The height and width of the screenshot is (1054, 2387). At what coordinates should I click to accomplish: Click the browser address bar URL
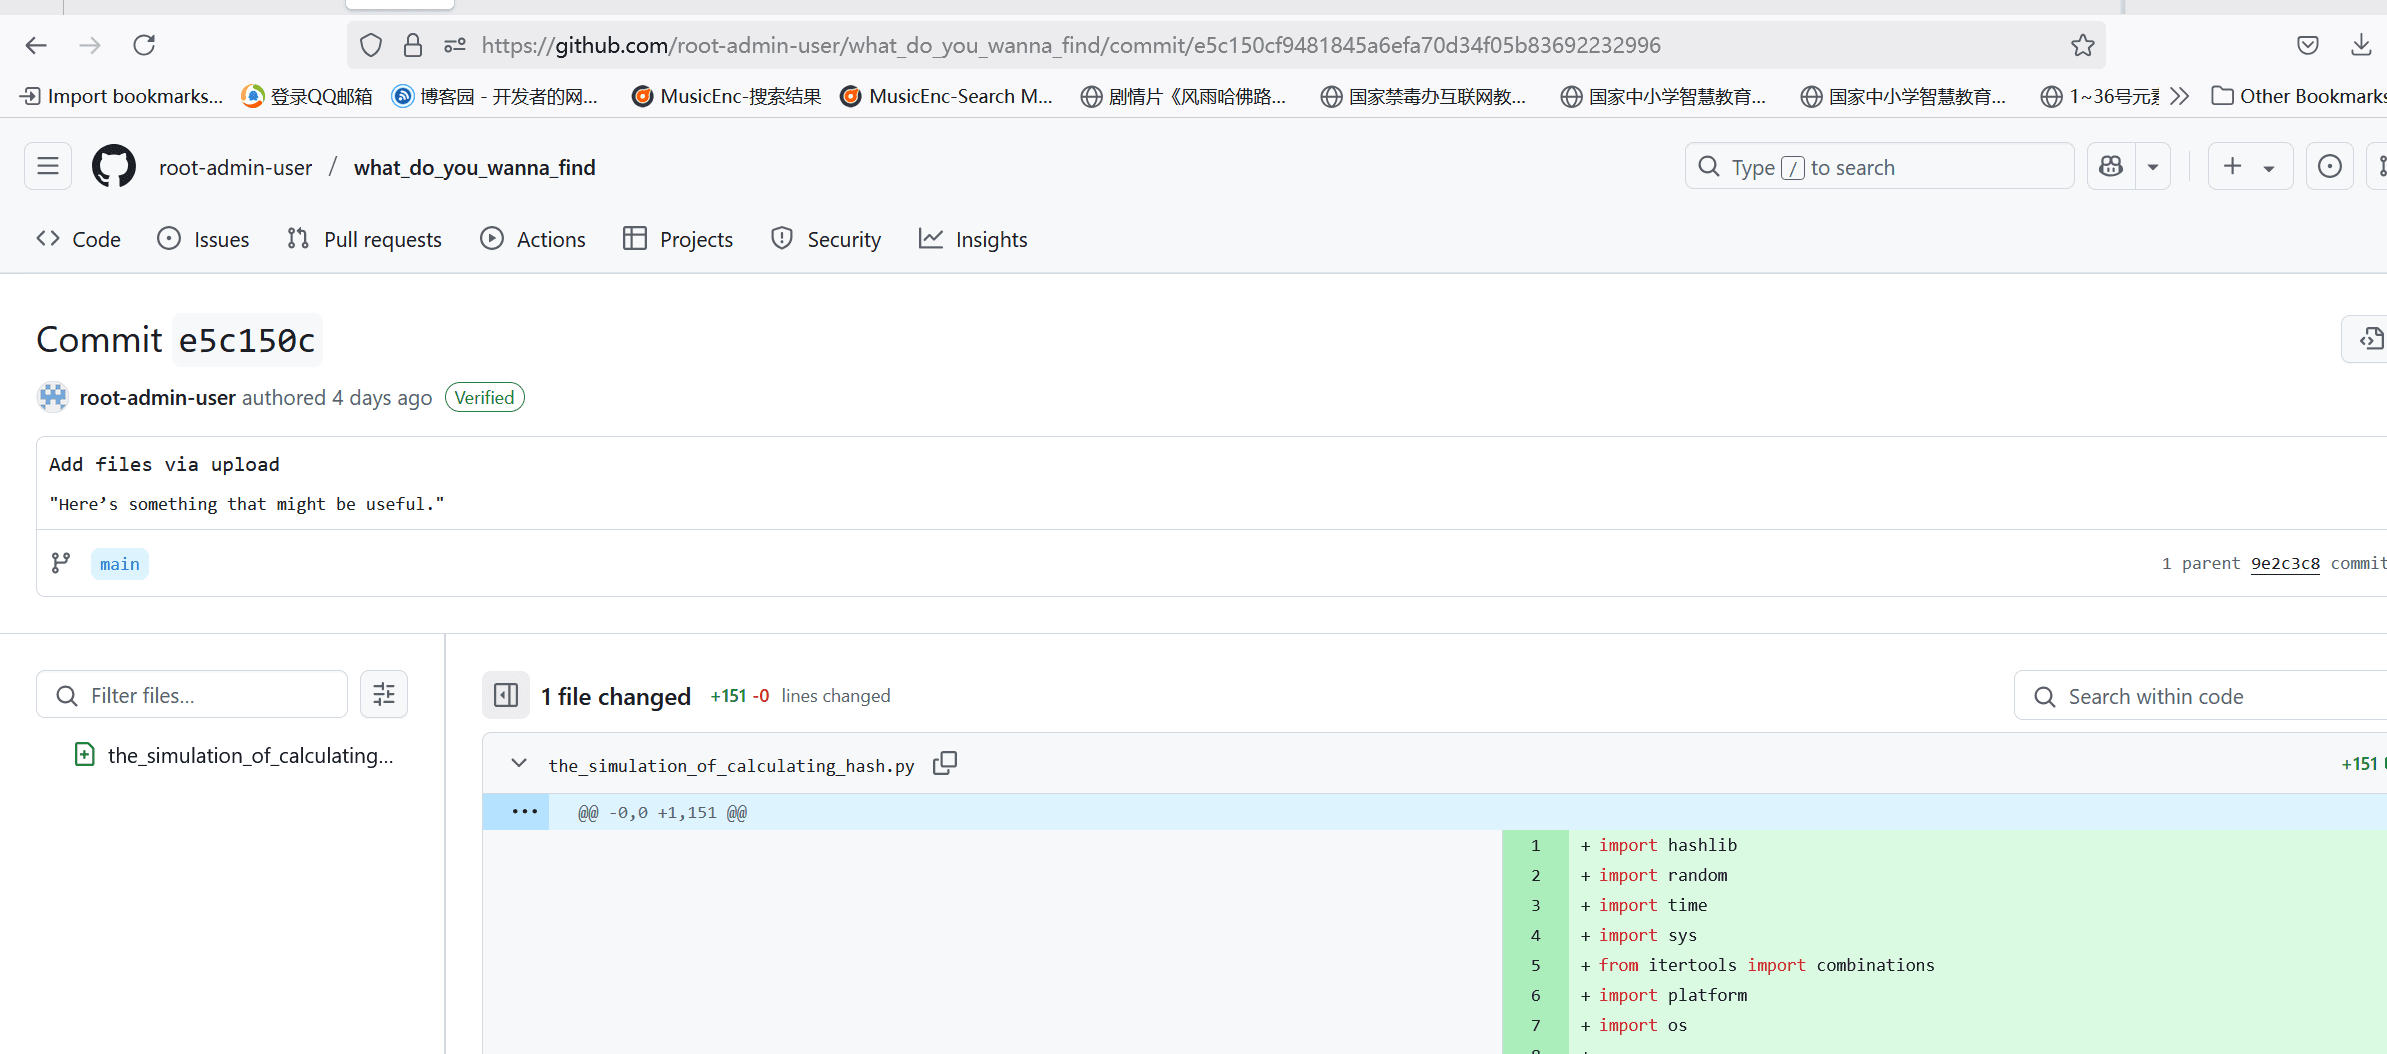click(x=1071, y=45)
